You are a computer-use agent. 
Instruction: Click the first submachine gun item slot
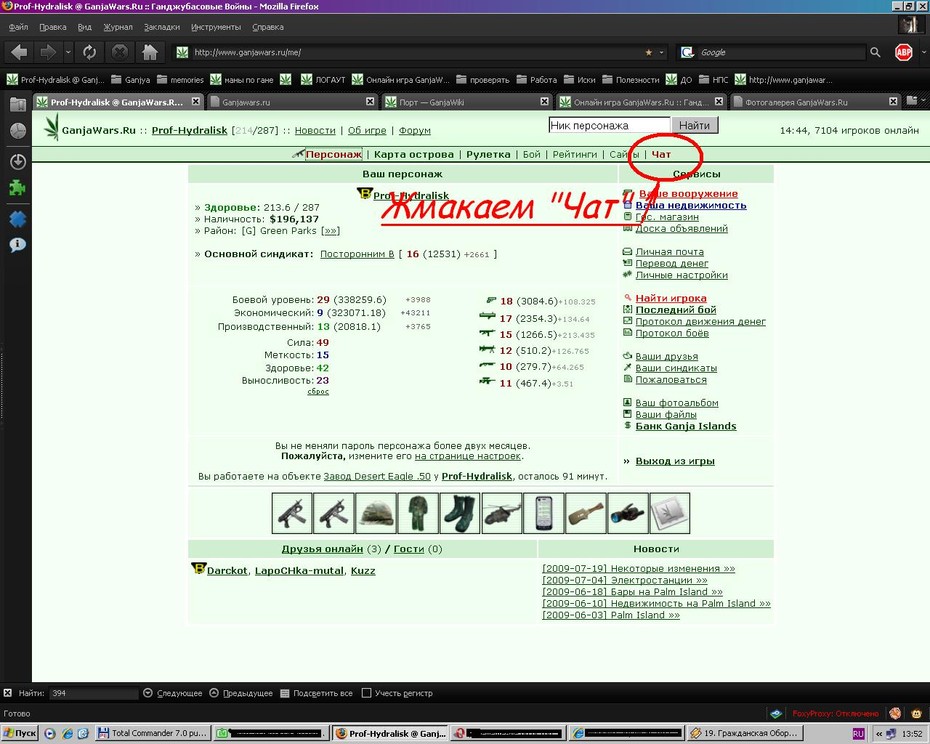(292, 513)
